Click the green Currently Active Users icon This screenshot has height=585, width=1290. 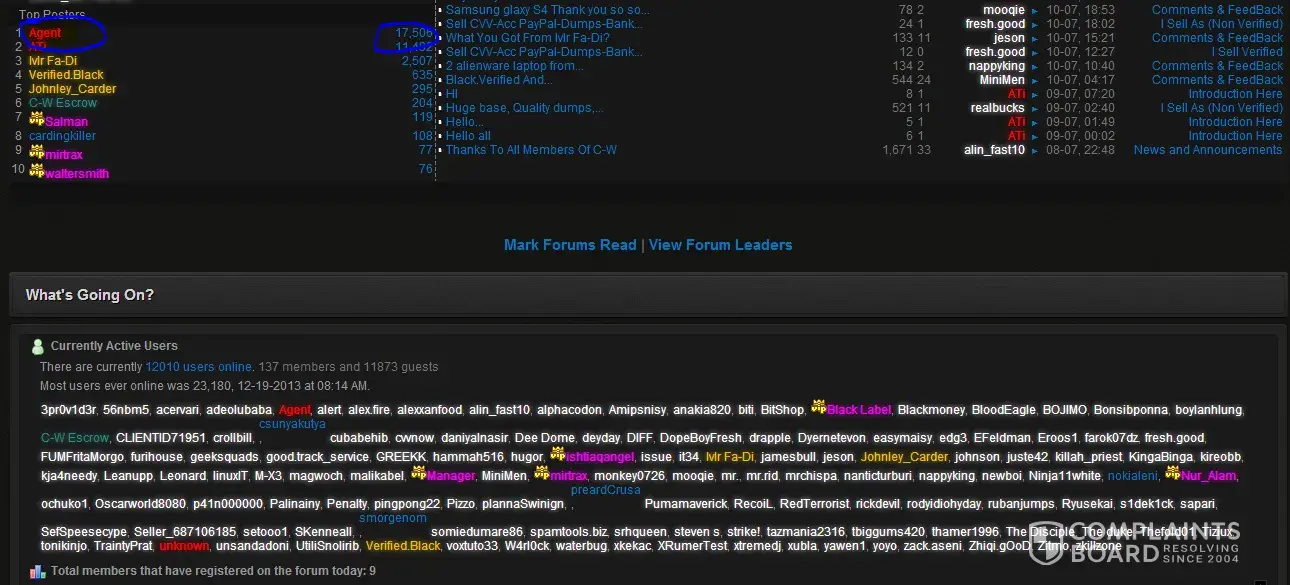click(x=38, y=347)
